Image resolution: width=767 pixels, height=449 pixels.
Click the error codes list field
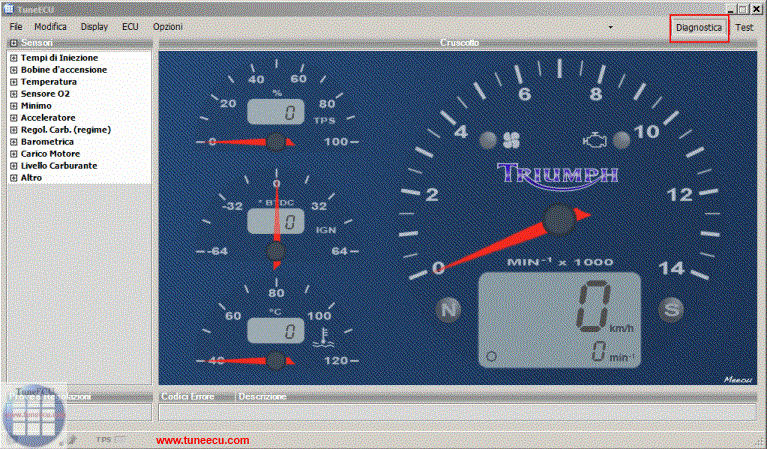(x=457, y=412)
